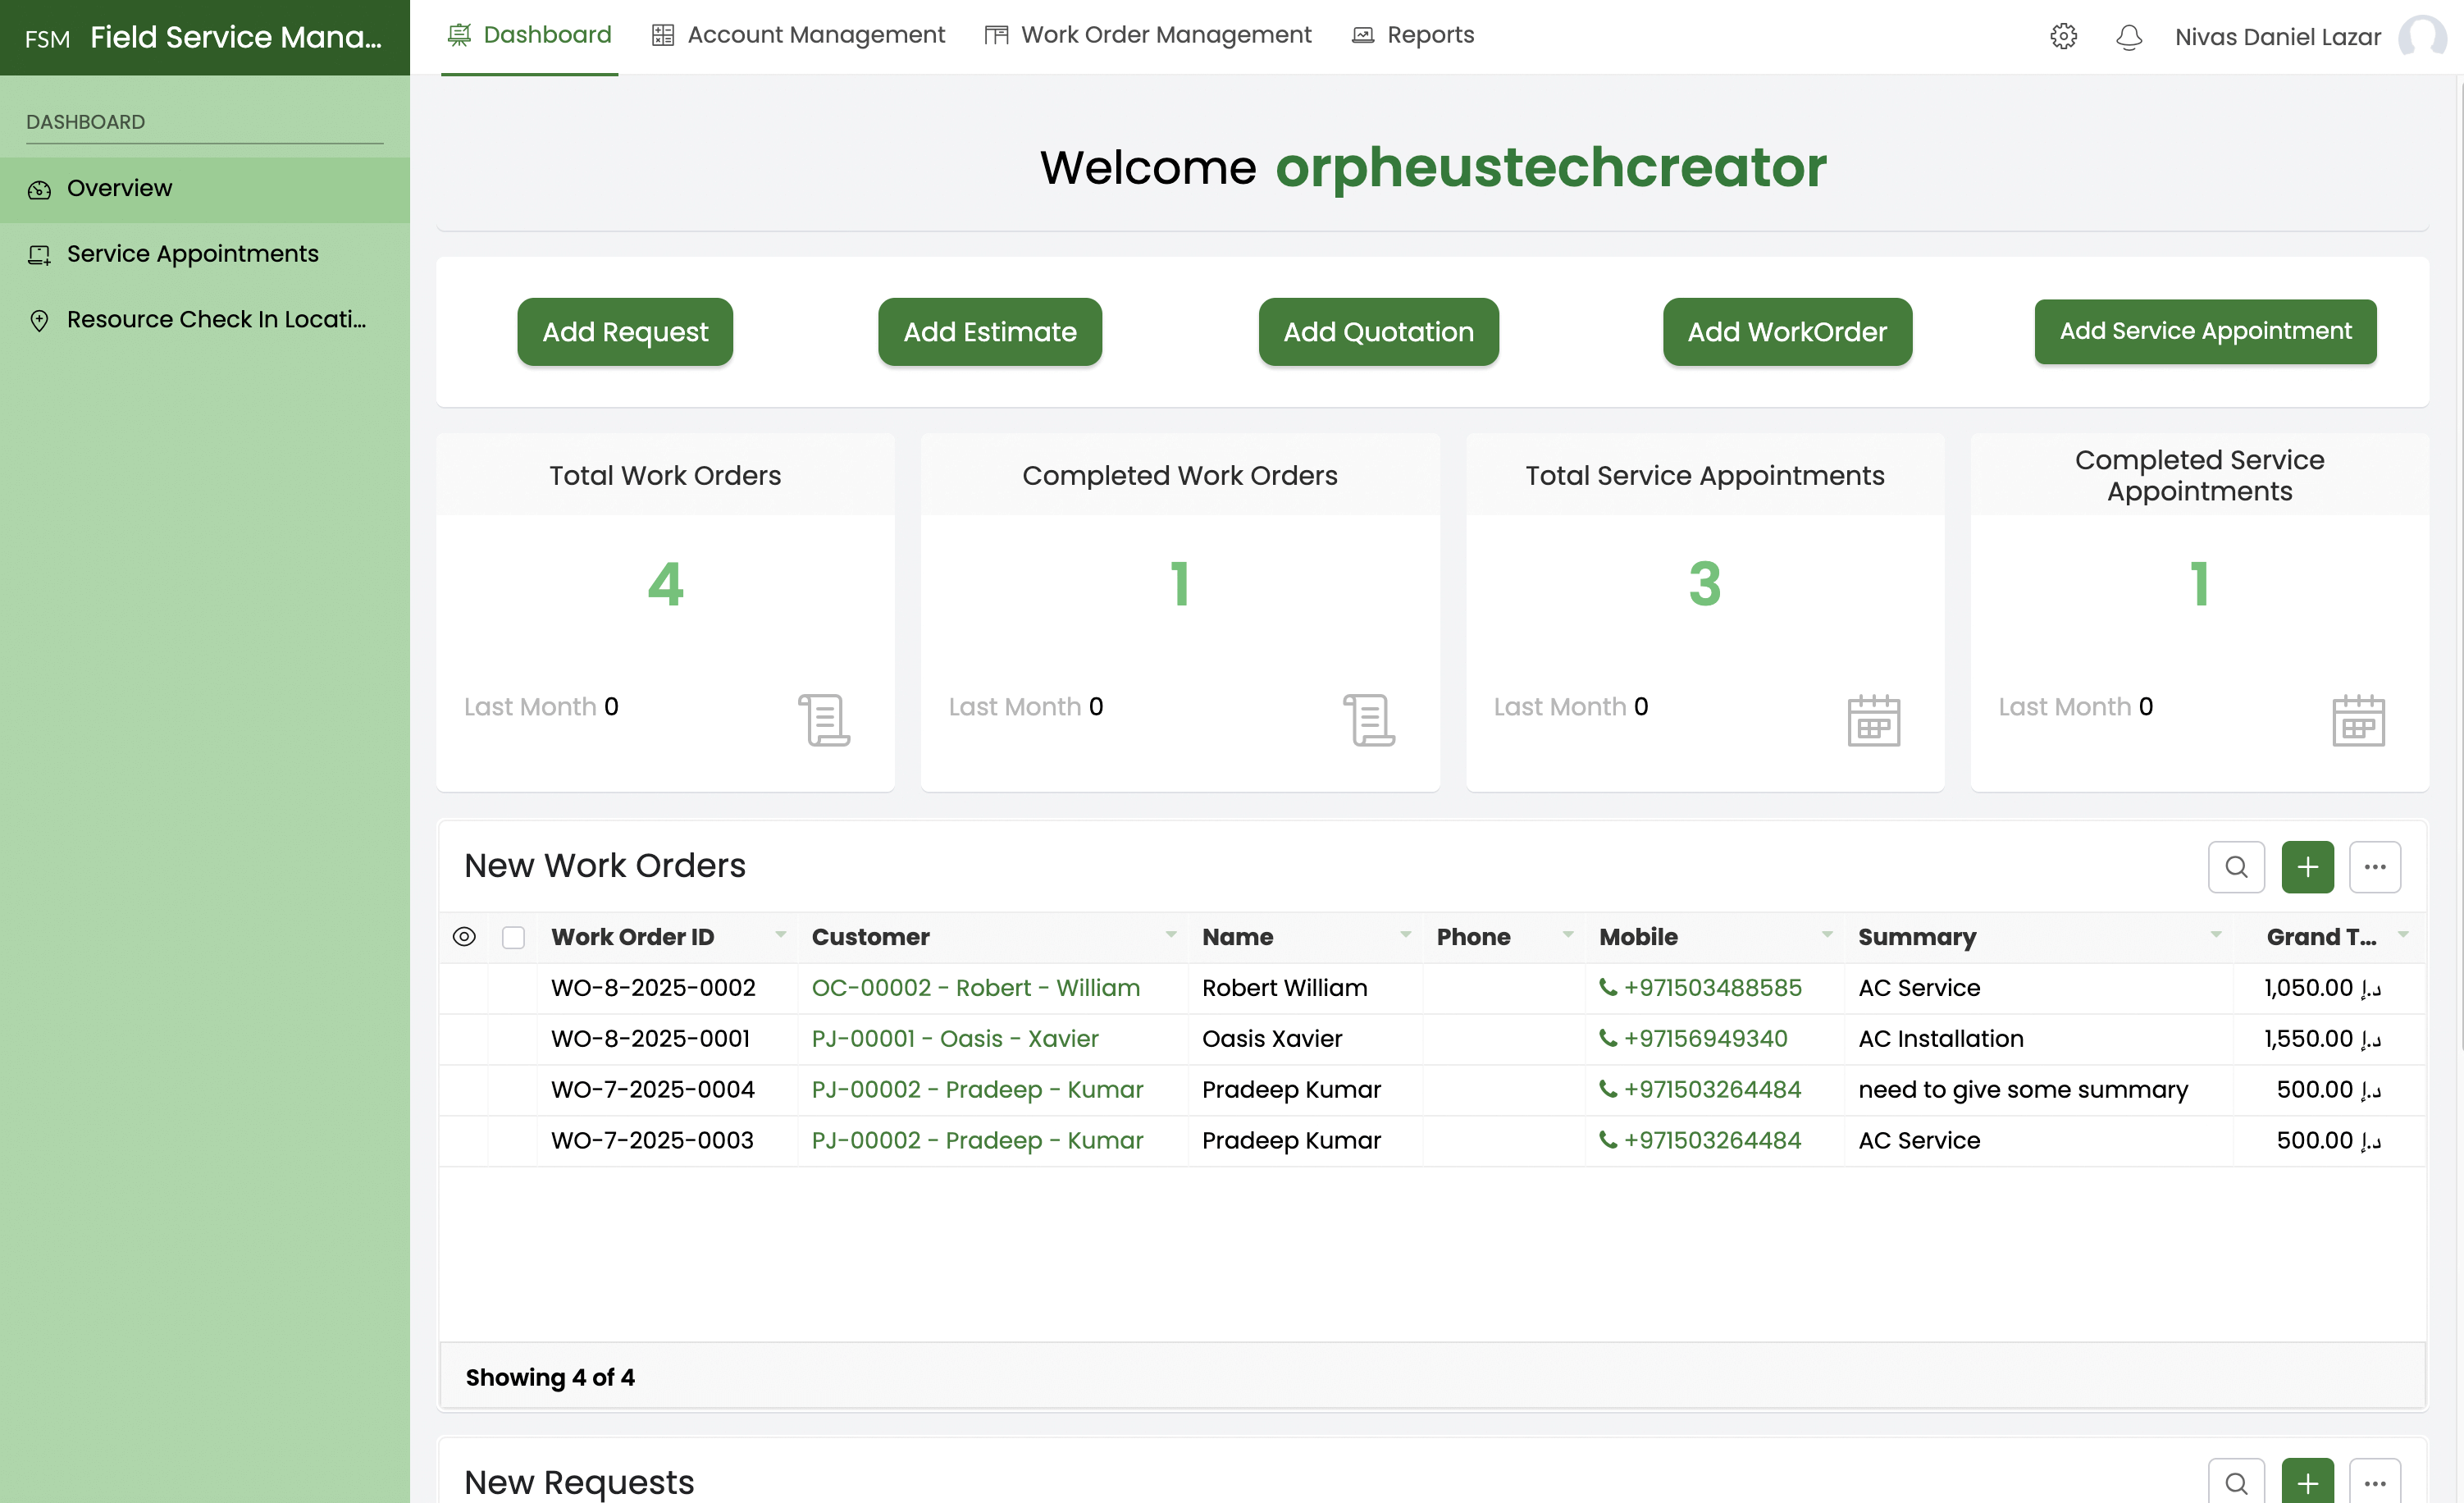The width and height of the screenshot is (2464, 1503).
Task: Search within New Work Orders
Action: click(x=2236, y=867)
